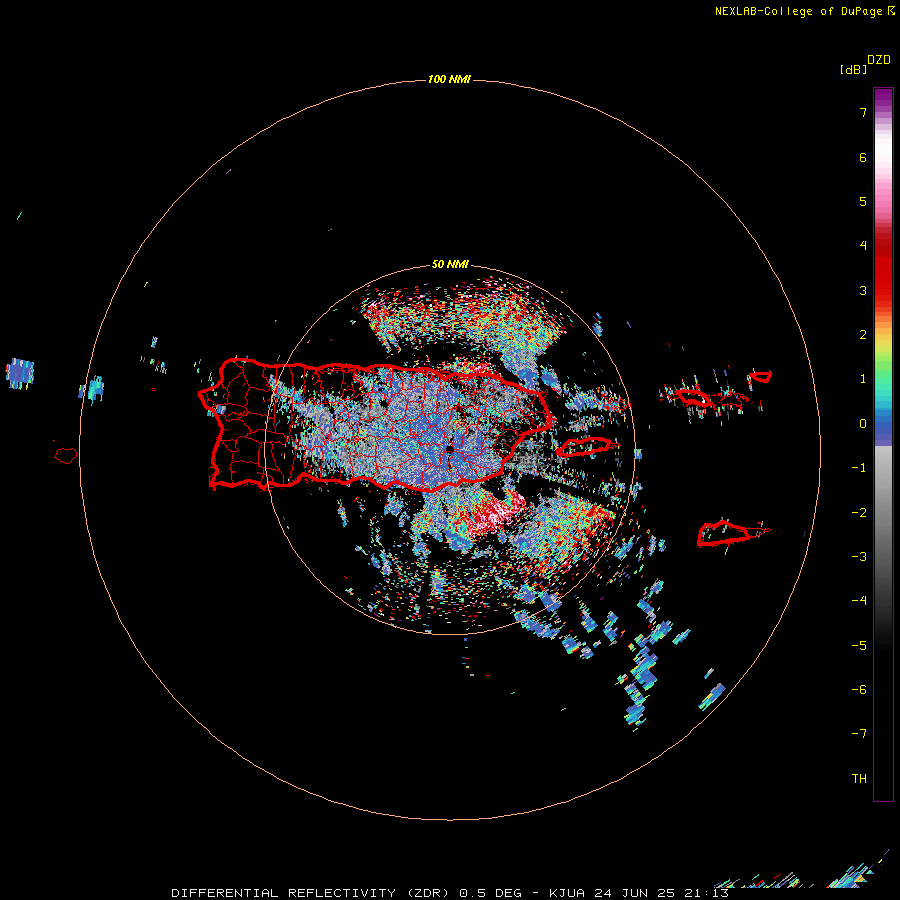Click the [dB] units label
Viewport: 900px width, 900px height.
[x=853, y=70]
